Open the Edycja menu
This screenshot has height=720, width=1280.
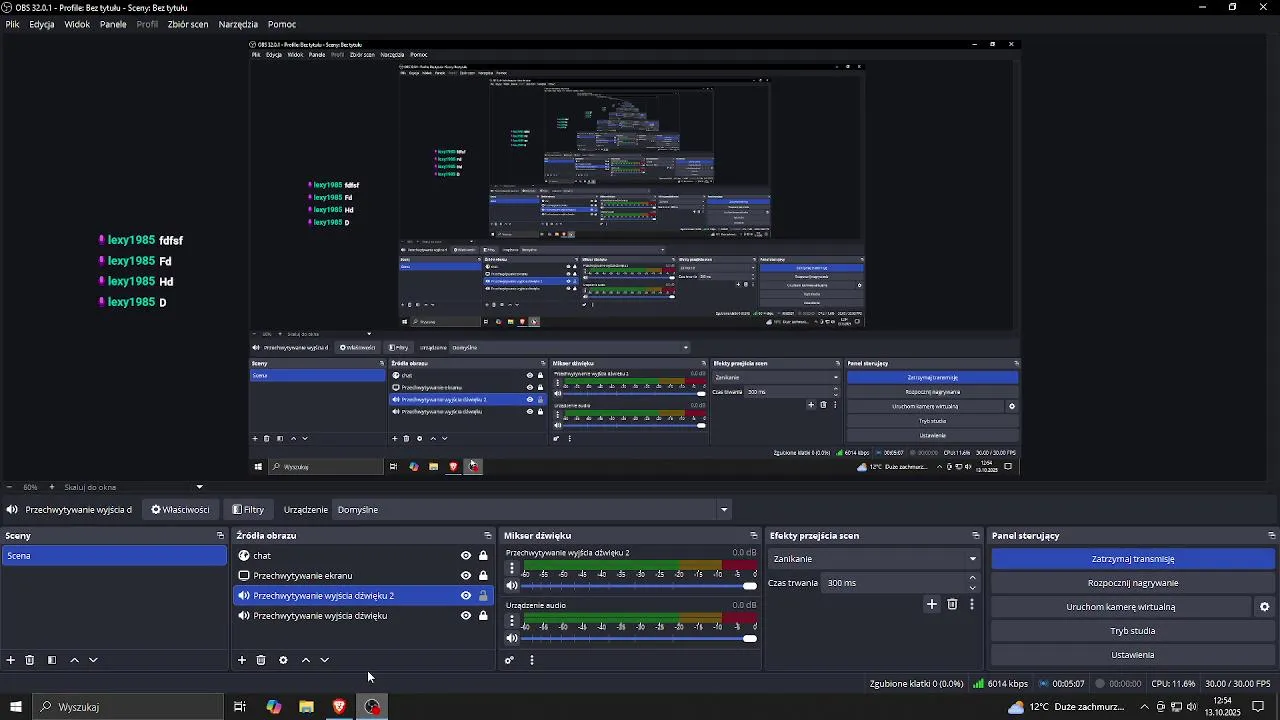[42, 24]
